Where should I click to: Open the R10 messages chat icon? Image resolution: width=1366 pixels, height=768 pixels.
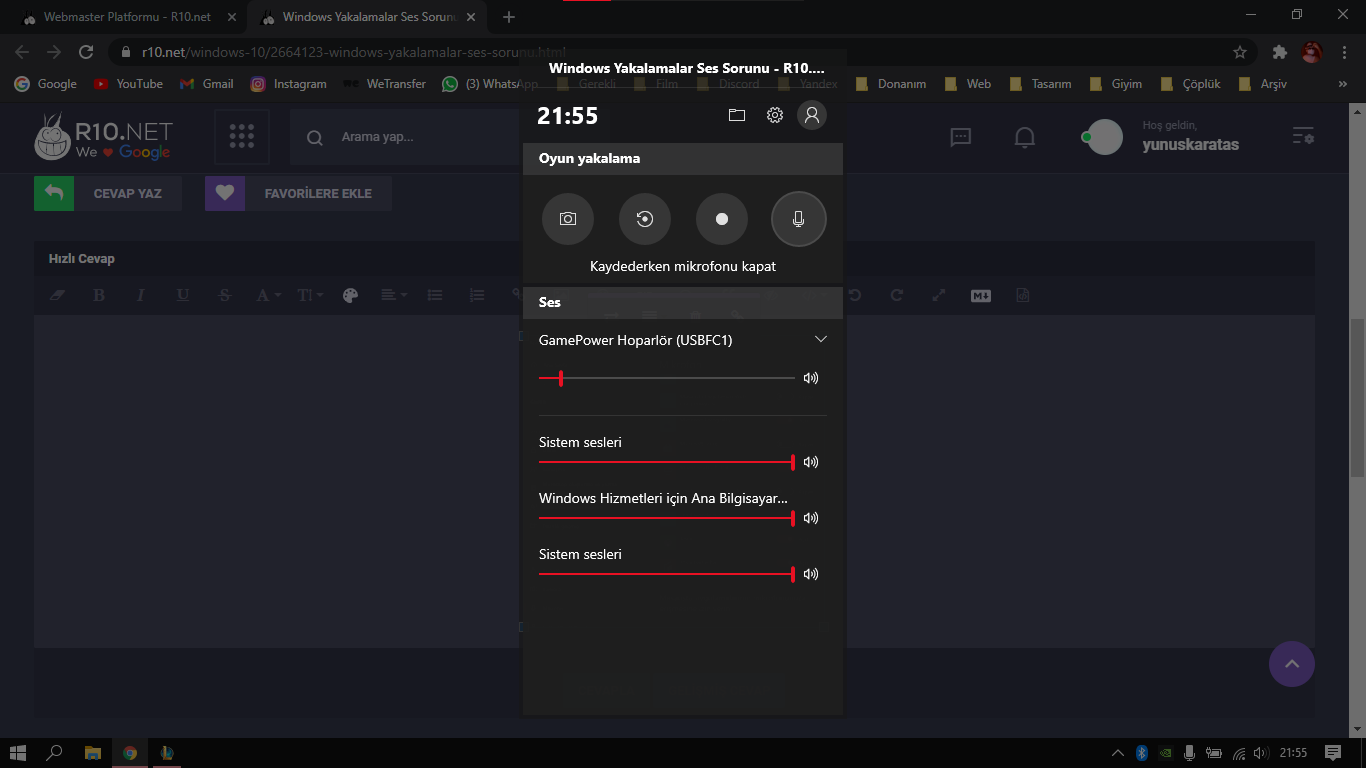click(x=961, y=137)
